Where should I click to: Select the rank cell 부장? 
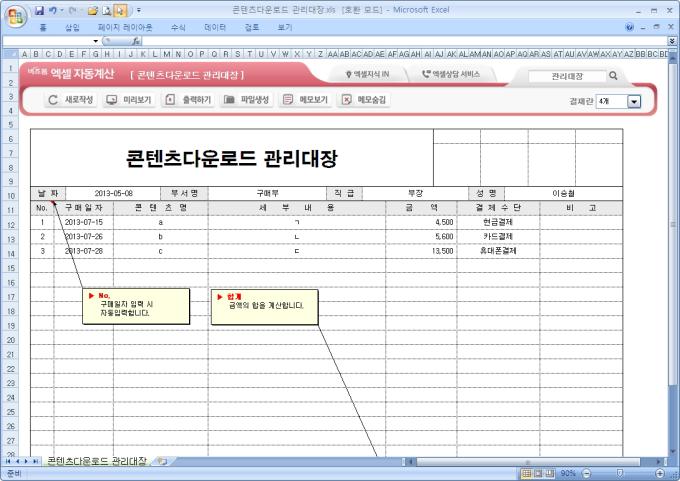(415, 193)
